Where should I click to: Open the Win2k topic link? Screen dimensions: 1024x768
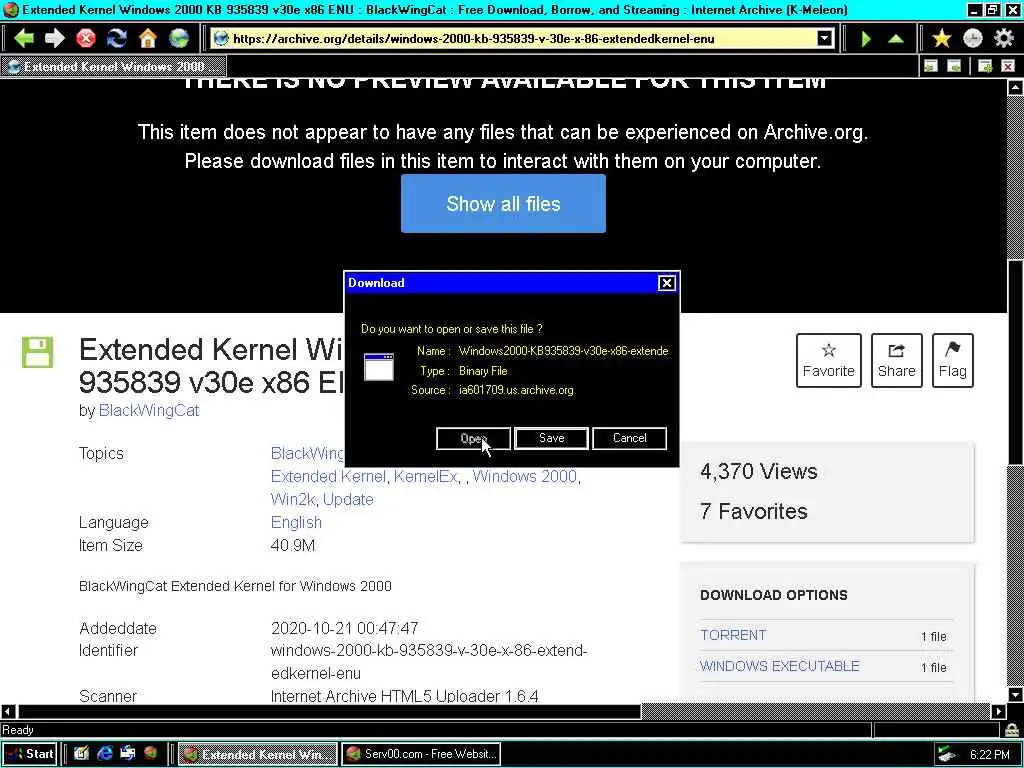point(293,500)
